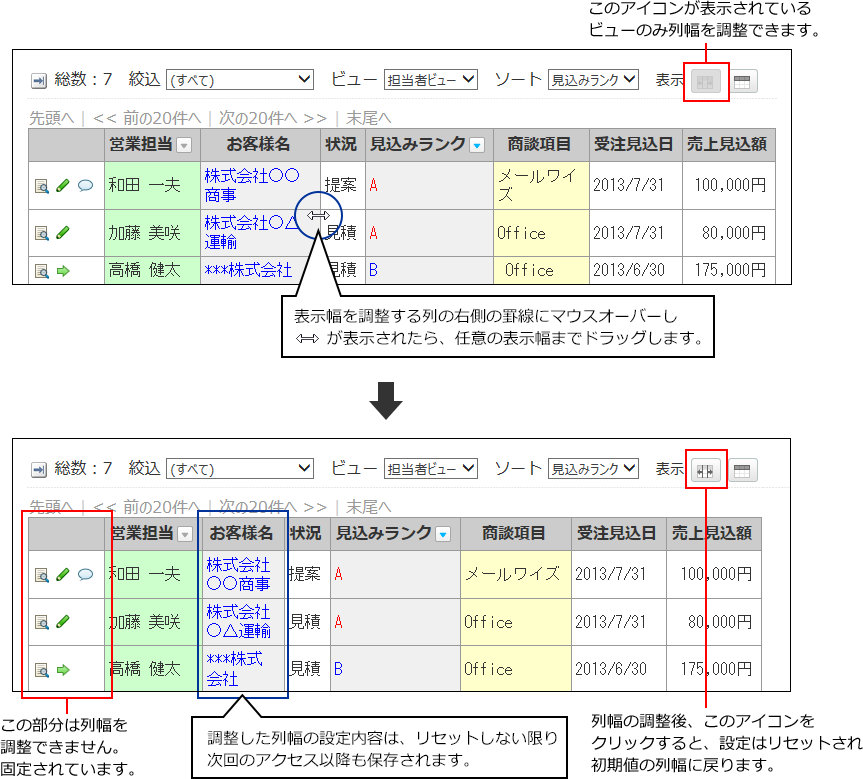Click pencil edit icon for 加藤 美咲 row, lower table
This screenshot has width=863, height=779.
click(x=63, y=622)
